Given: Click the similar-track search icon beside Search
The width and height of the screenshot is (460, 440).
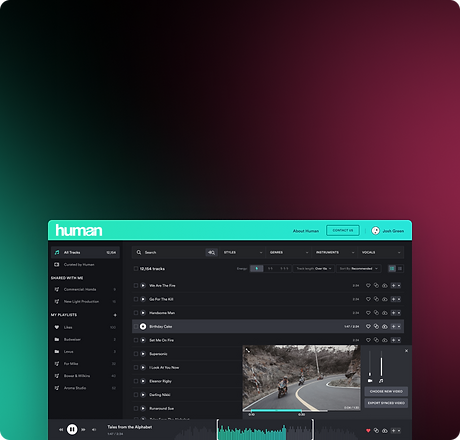Looking at the screenshot, I should [211, 252].
